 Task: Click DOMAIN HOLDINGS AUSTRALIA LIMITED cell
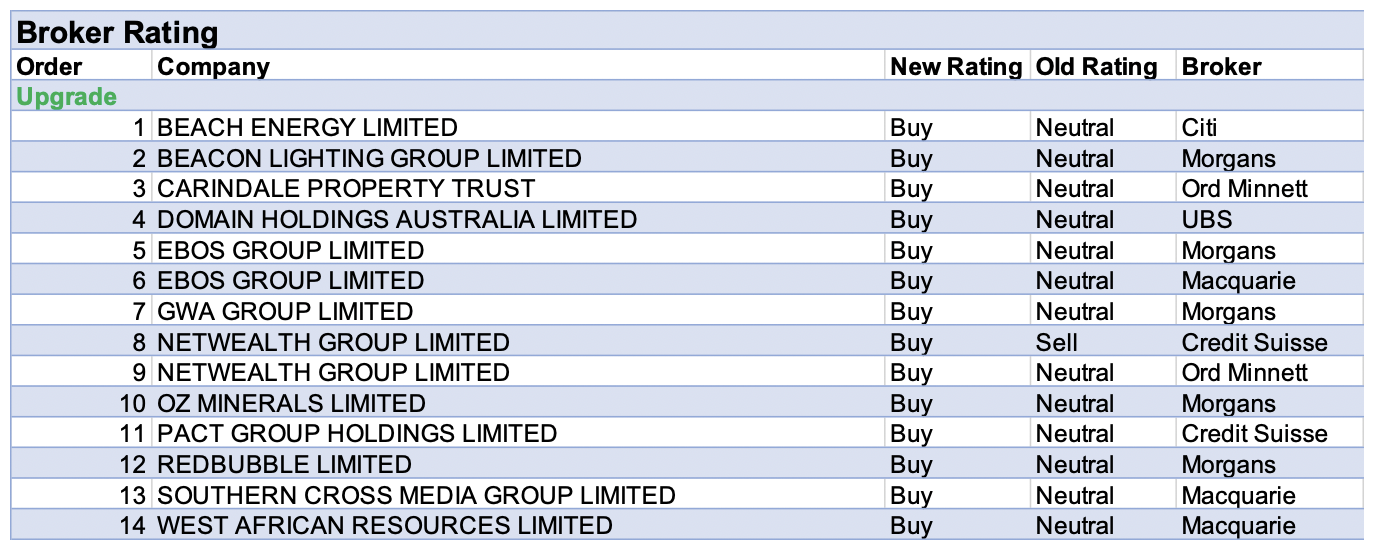(397, 220)
